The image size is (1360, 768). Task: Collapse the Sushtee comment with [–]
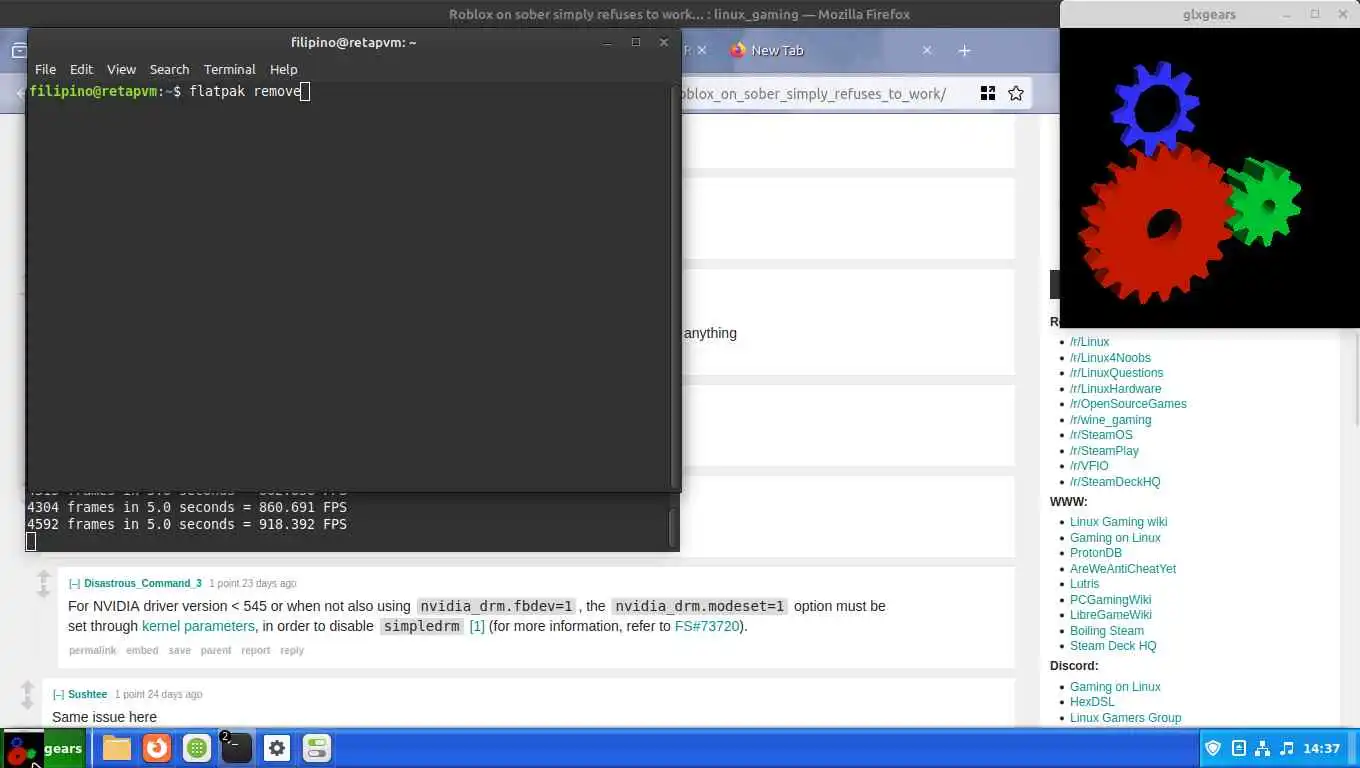(58, 694)
